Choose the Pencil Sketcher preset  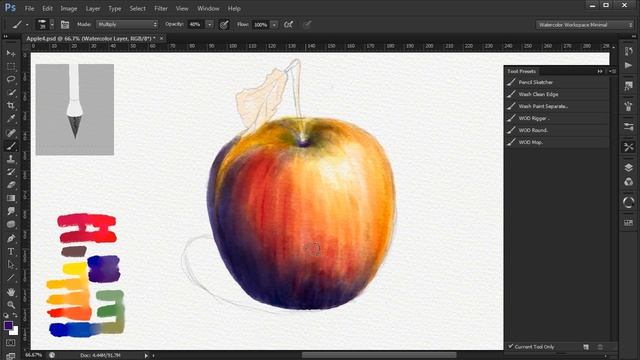[x=557, y=82]
